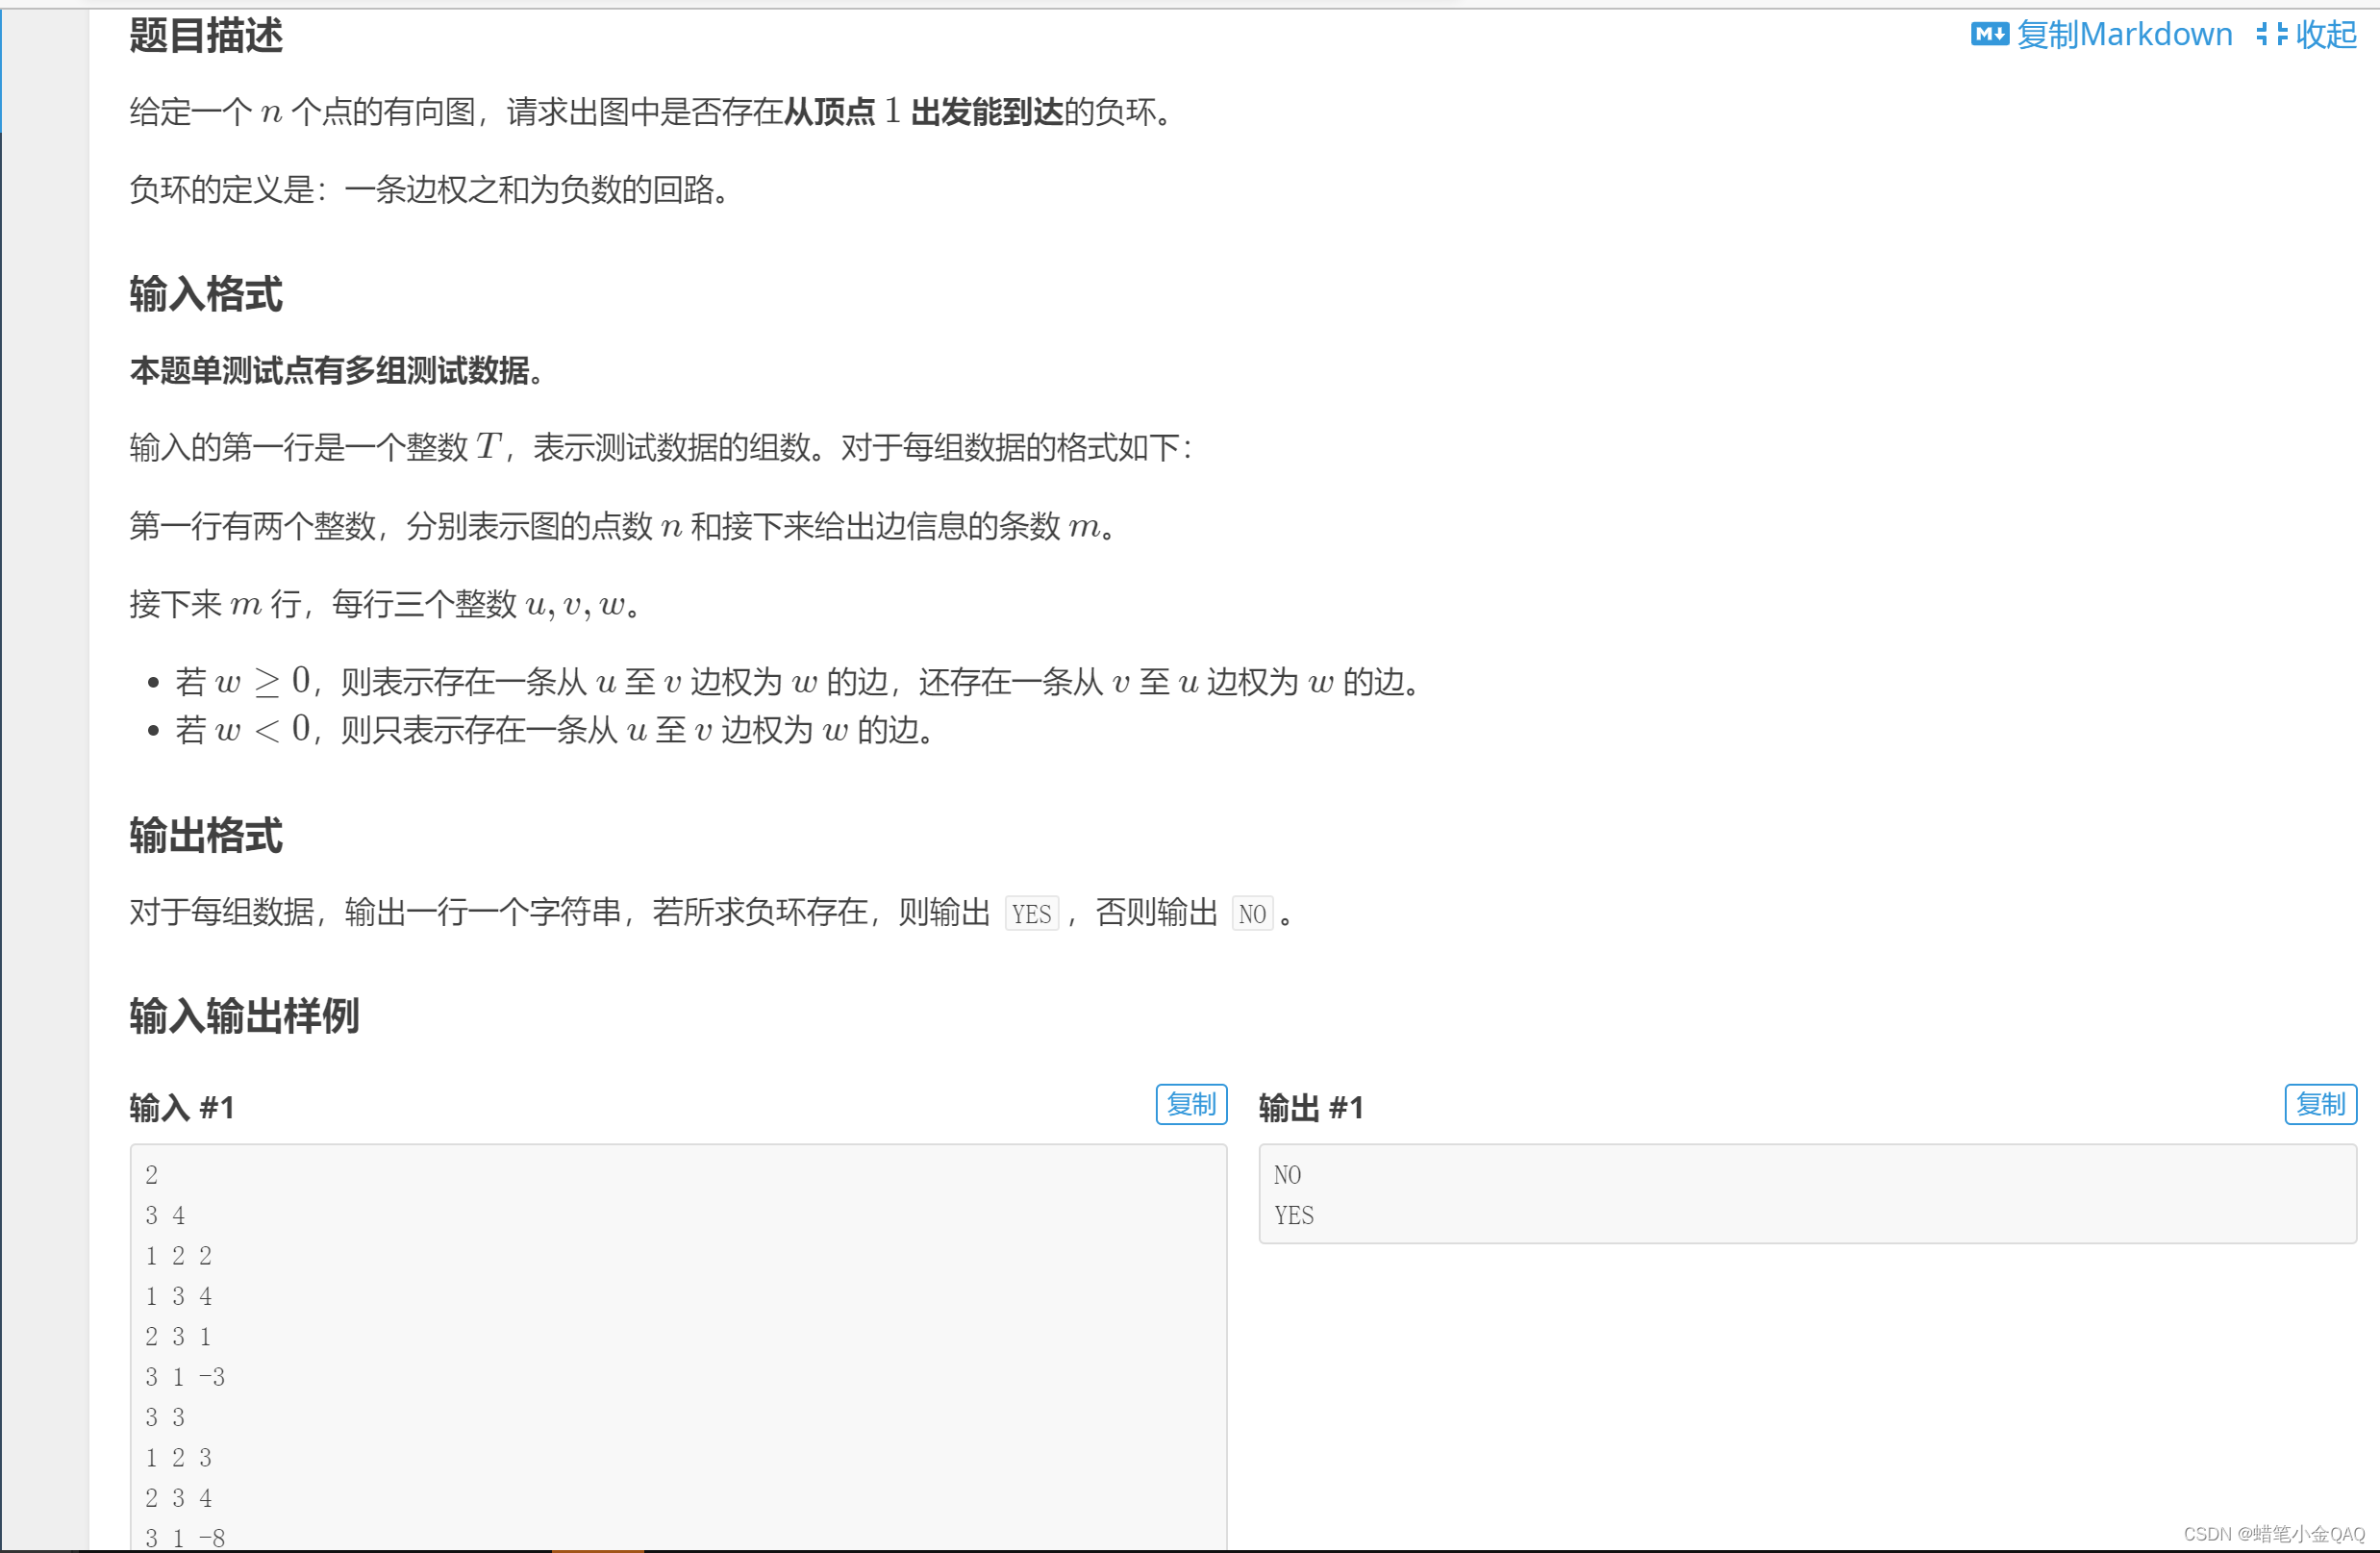Click the Markdown icon beside 复制Markdown
This screenshot has height=1553, width=2380.
click(1989, 35)
